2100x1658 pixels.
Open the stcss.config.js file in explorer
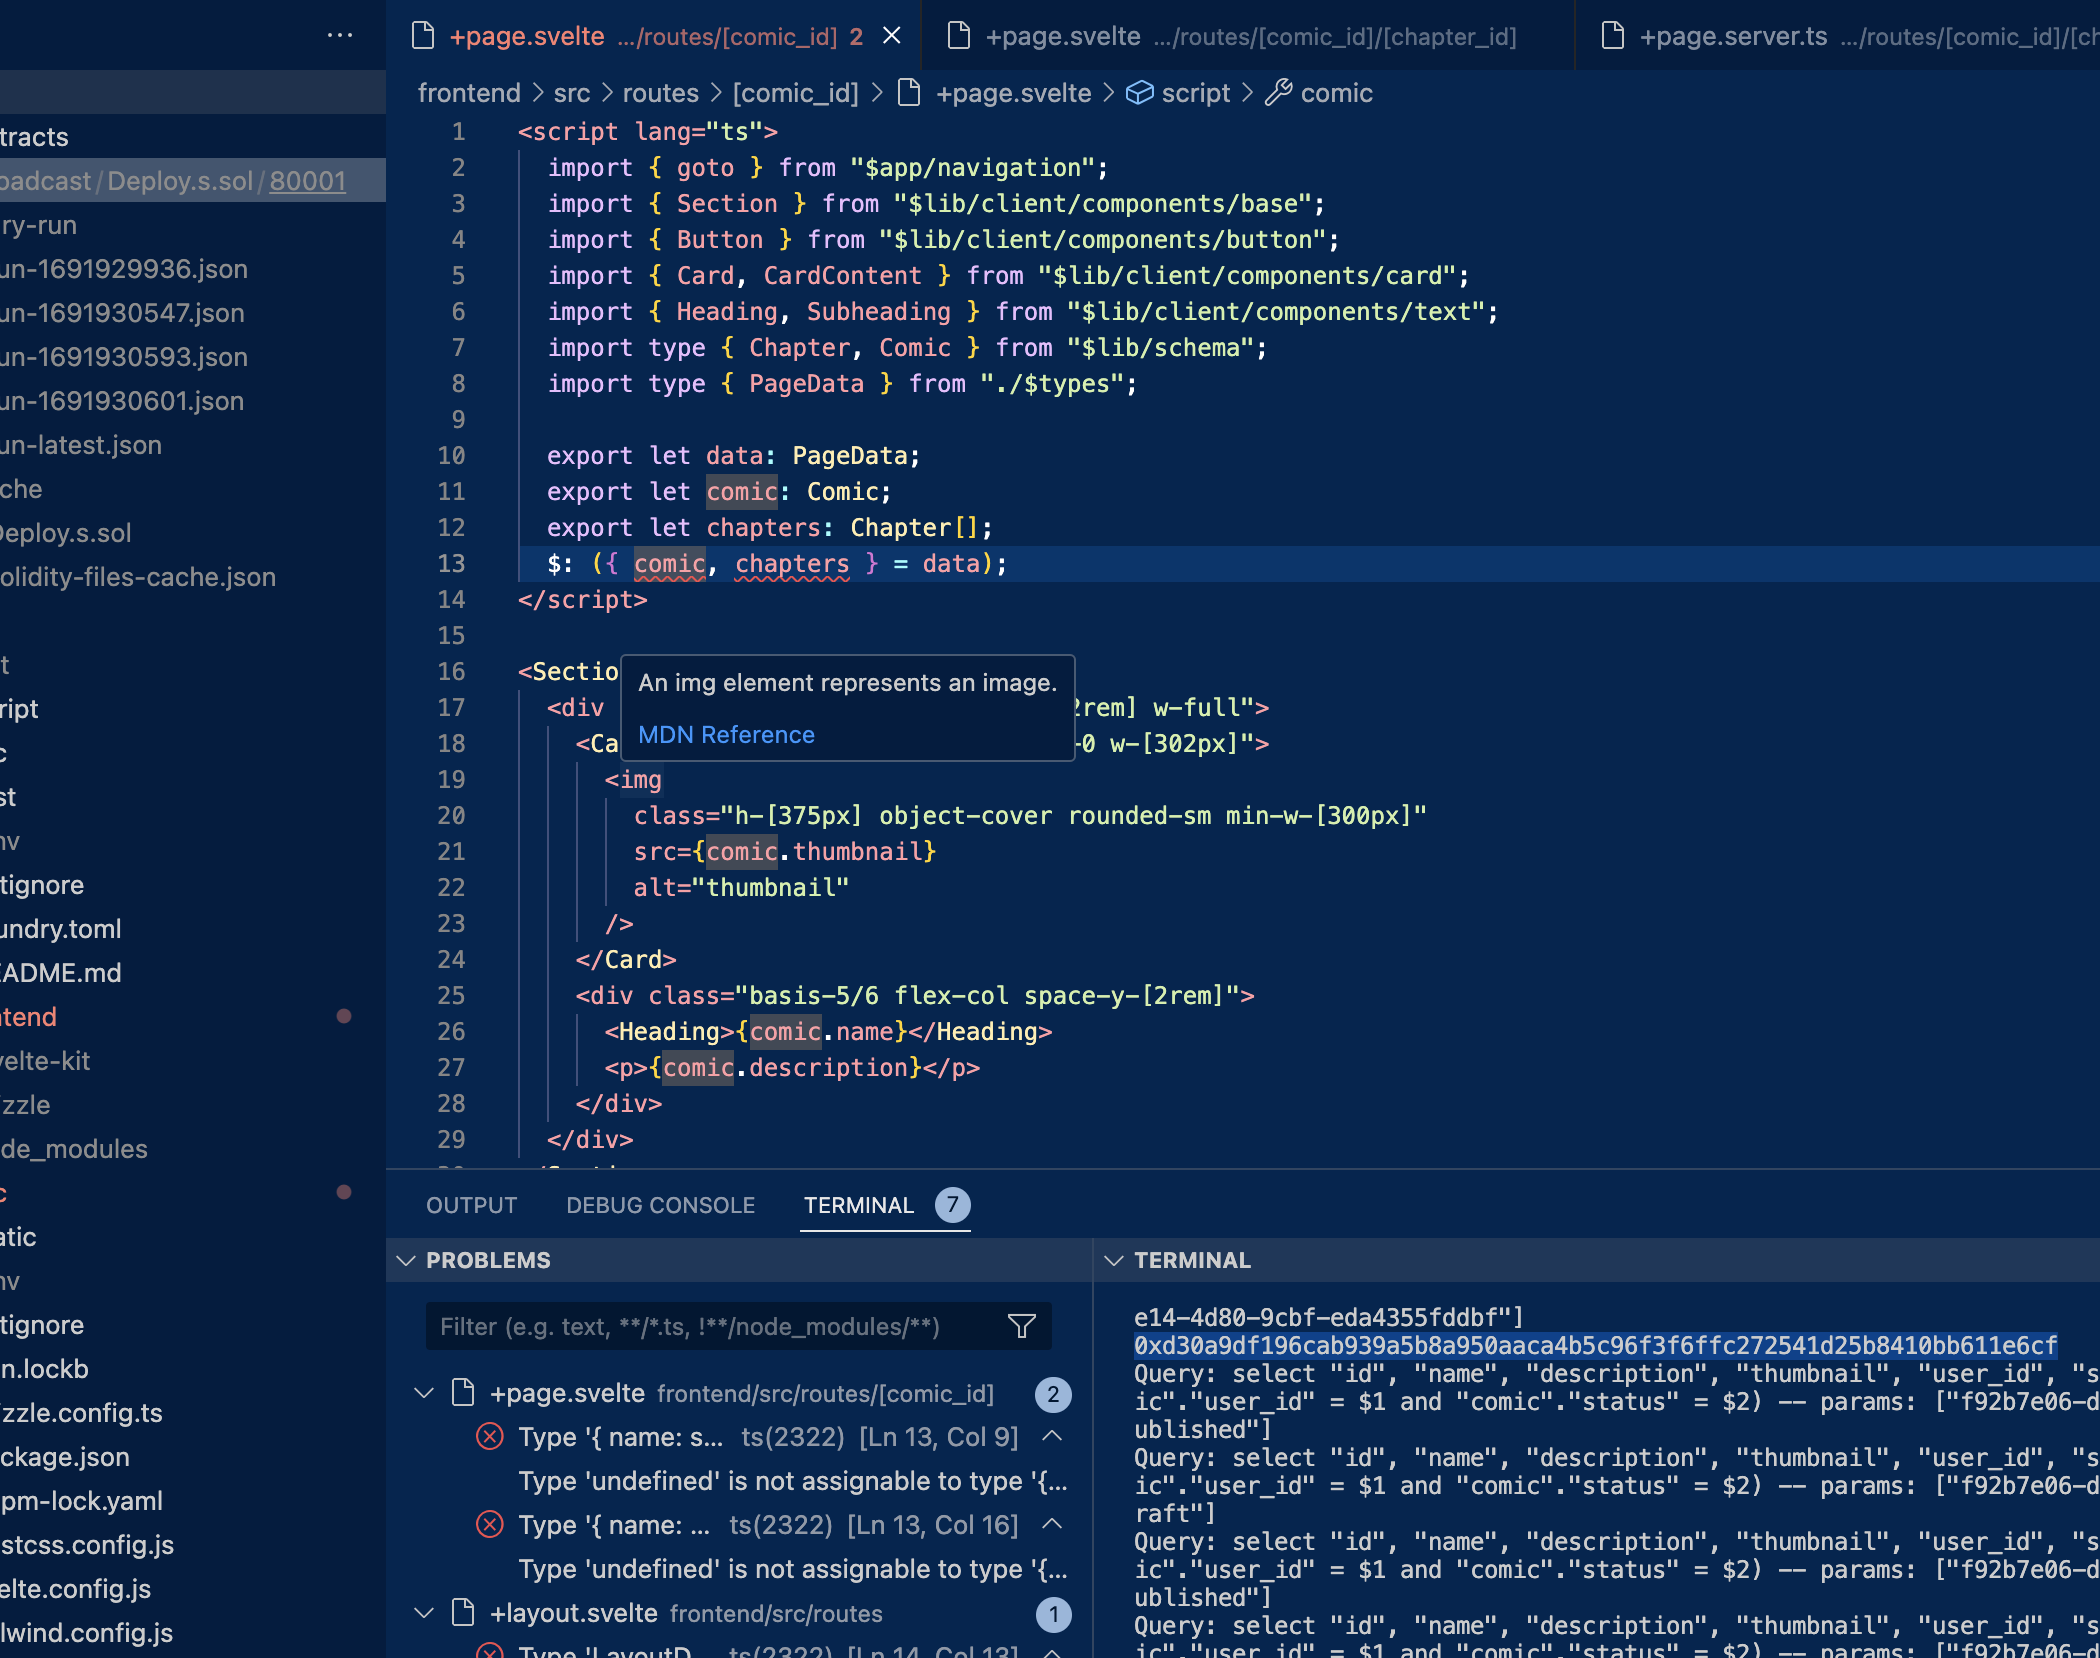[87, 1545]
